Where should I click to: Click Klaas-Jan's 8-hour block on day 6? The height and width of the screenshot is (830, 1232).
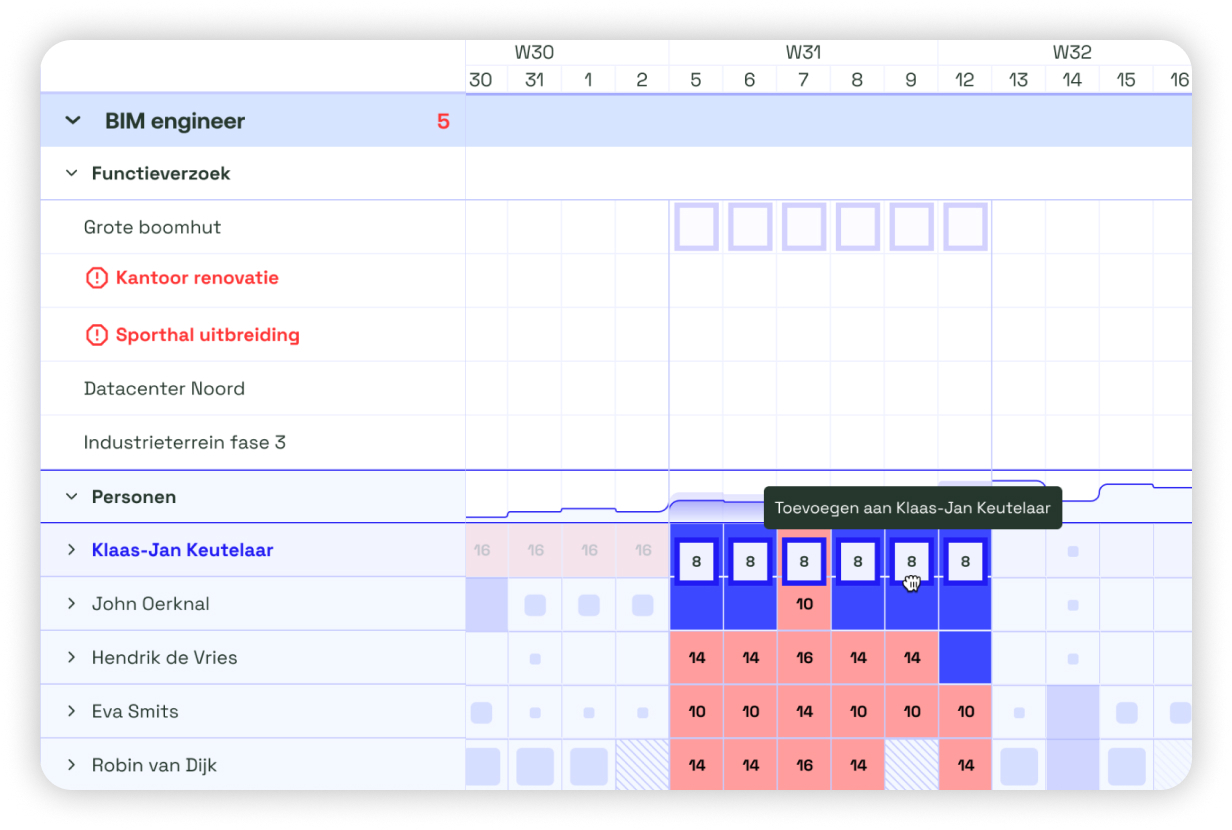click(750, 562)
